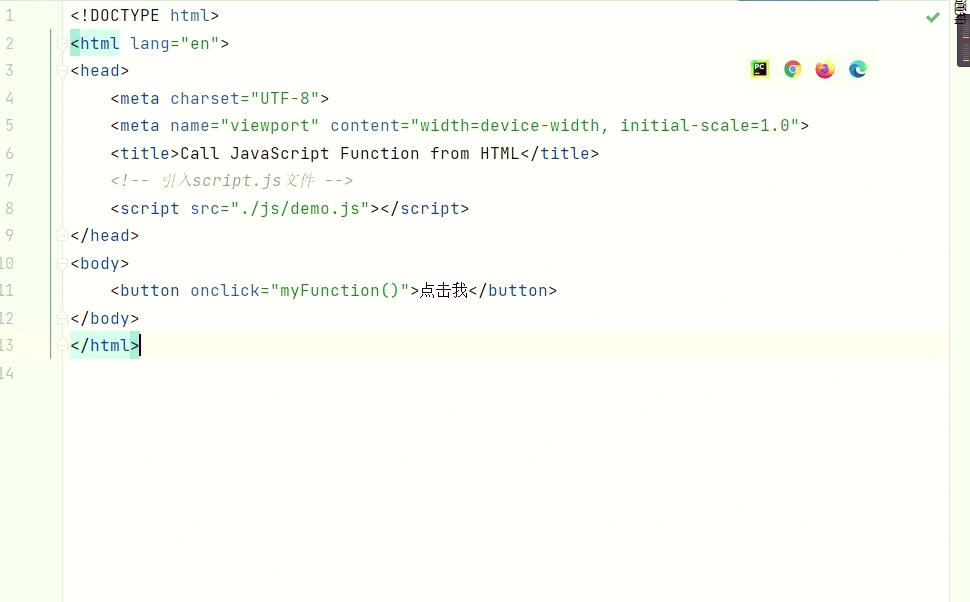Click the button label text 点击我
Viewport: 970px width, 602px height.
click(x=444, y=291)
